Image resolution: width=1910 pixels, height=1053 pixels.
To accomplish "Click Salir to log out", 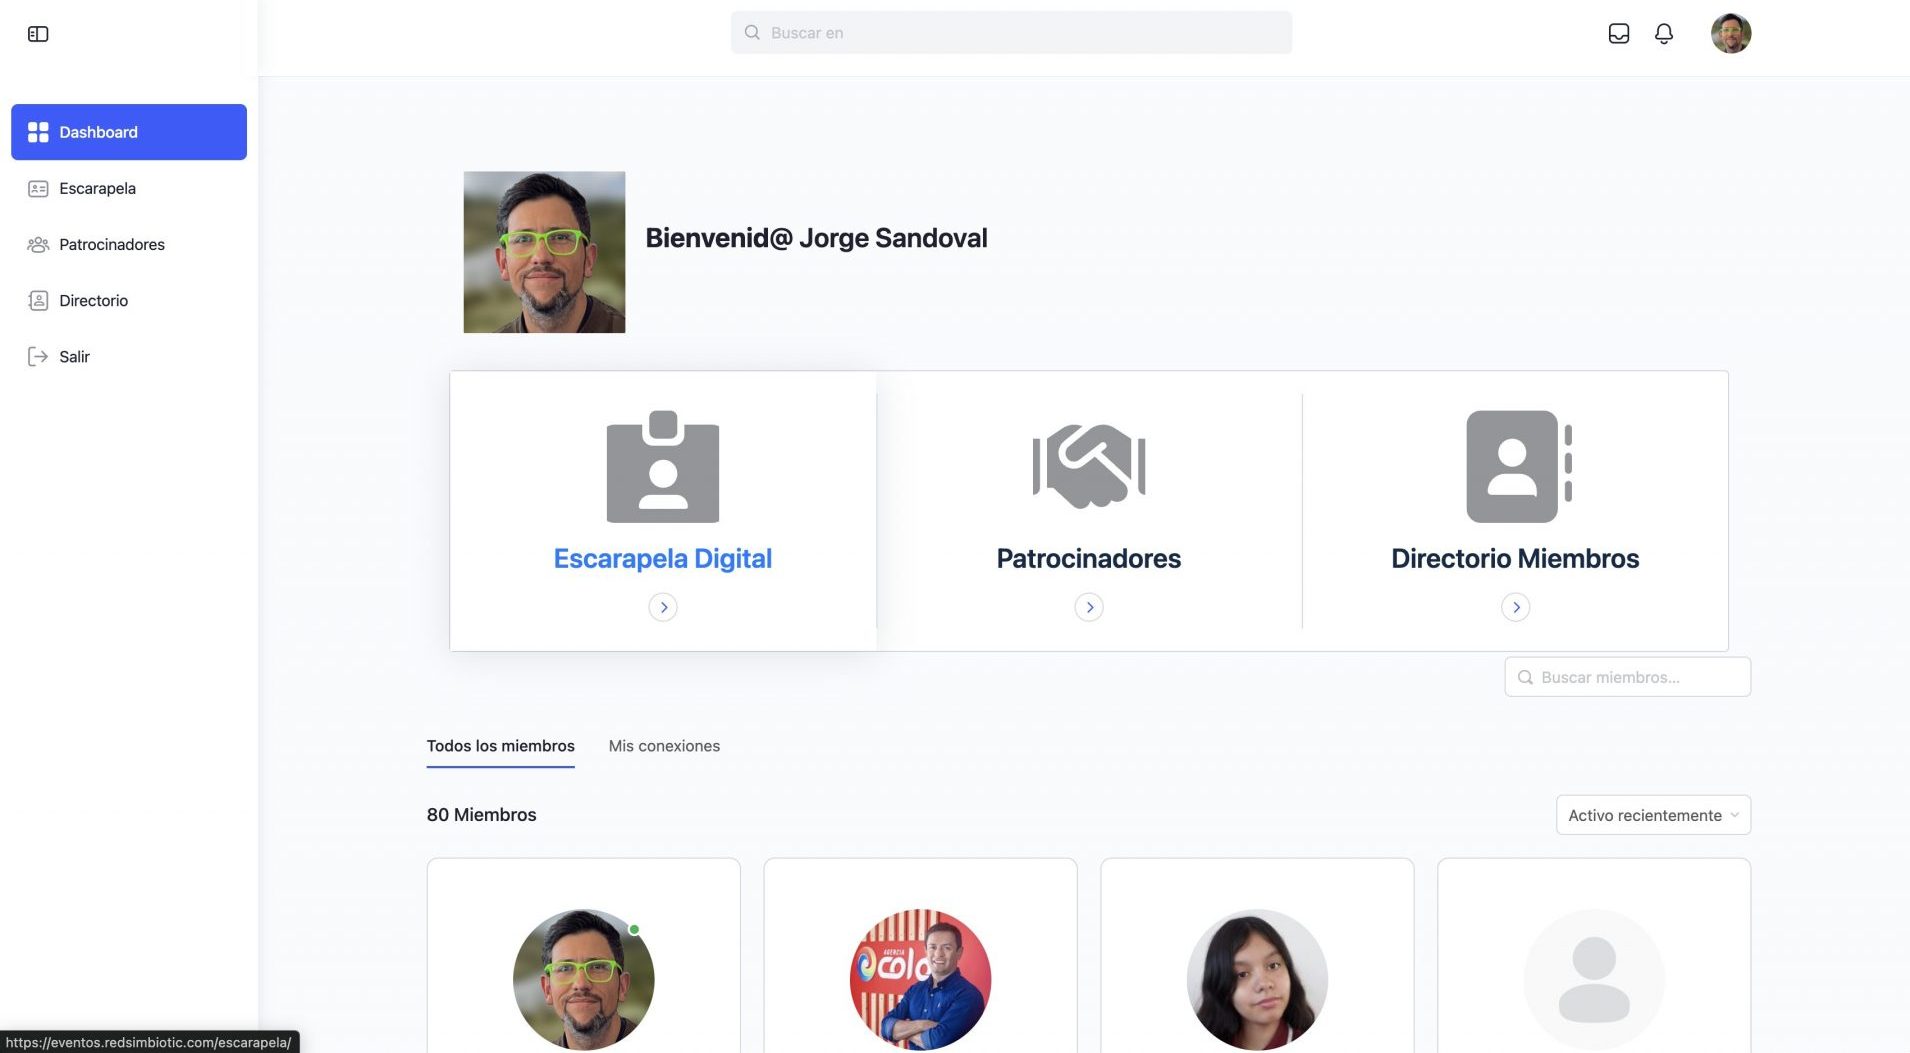I will pos(74,356).
